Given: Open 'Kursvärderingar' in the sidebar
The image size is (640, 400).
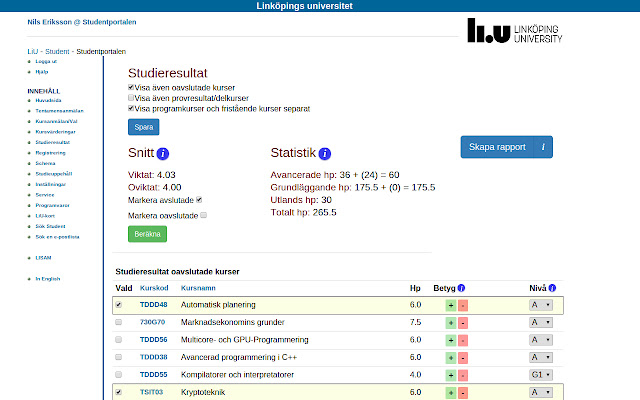Looking at the screenshot, I should 56,132.
